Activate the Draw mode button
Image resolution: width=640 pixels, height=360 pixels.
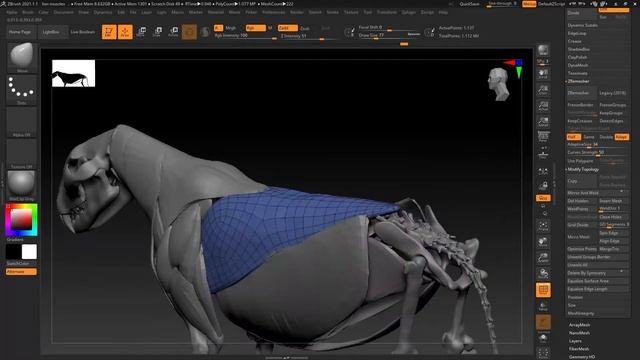coord(125,32)
